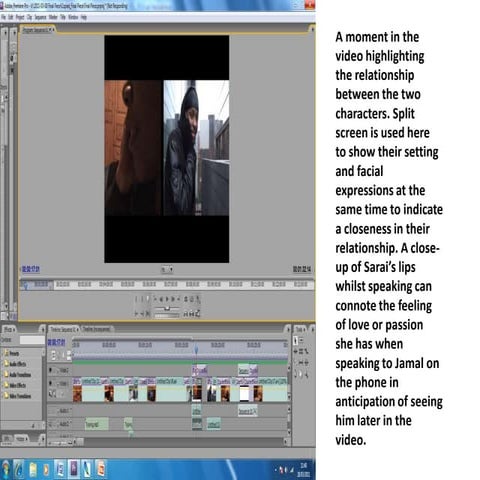
Task: Mute the Audio 2 track speaker toggle
Action: pyautogui.click(x=51, y=424)
